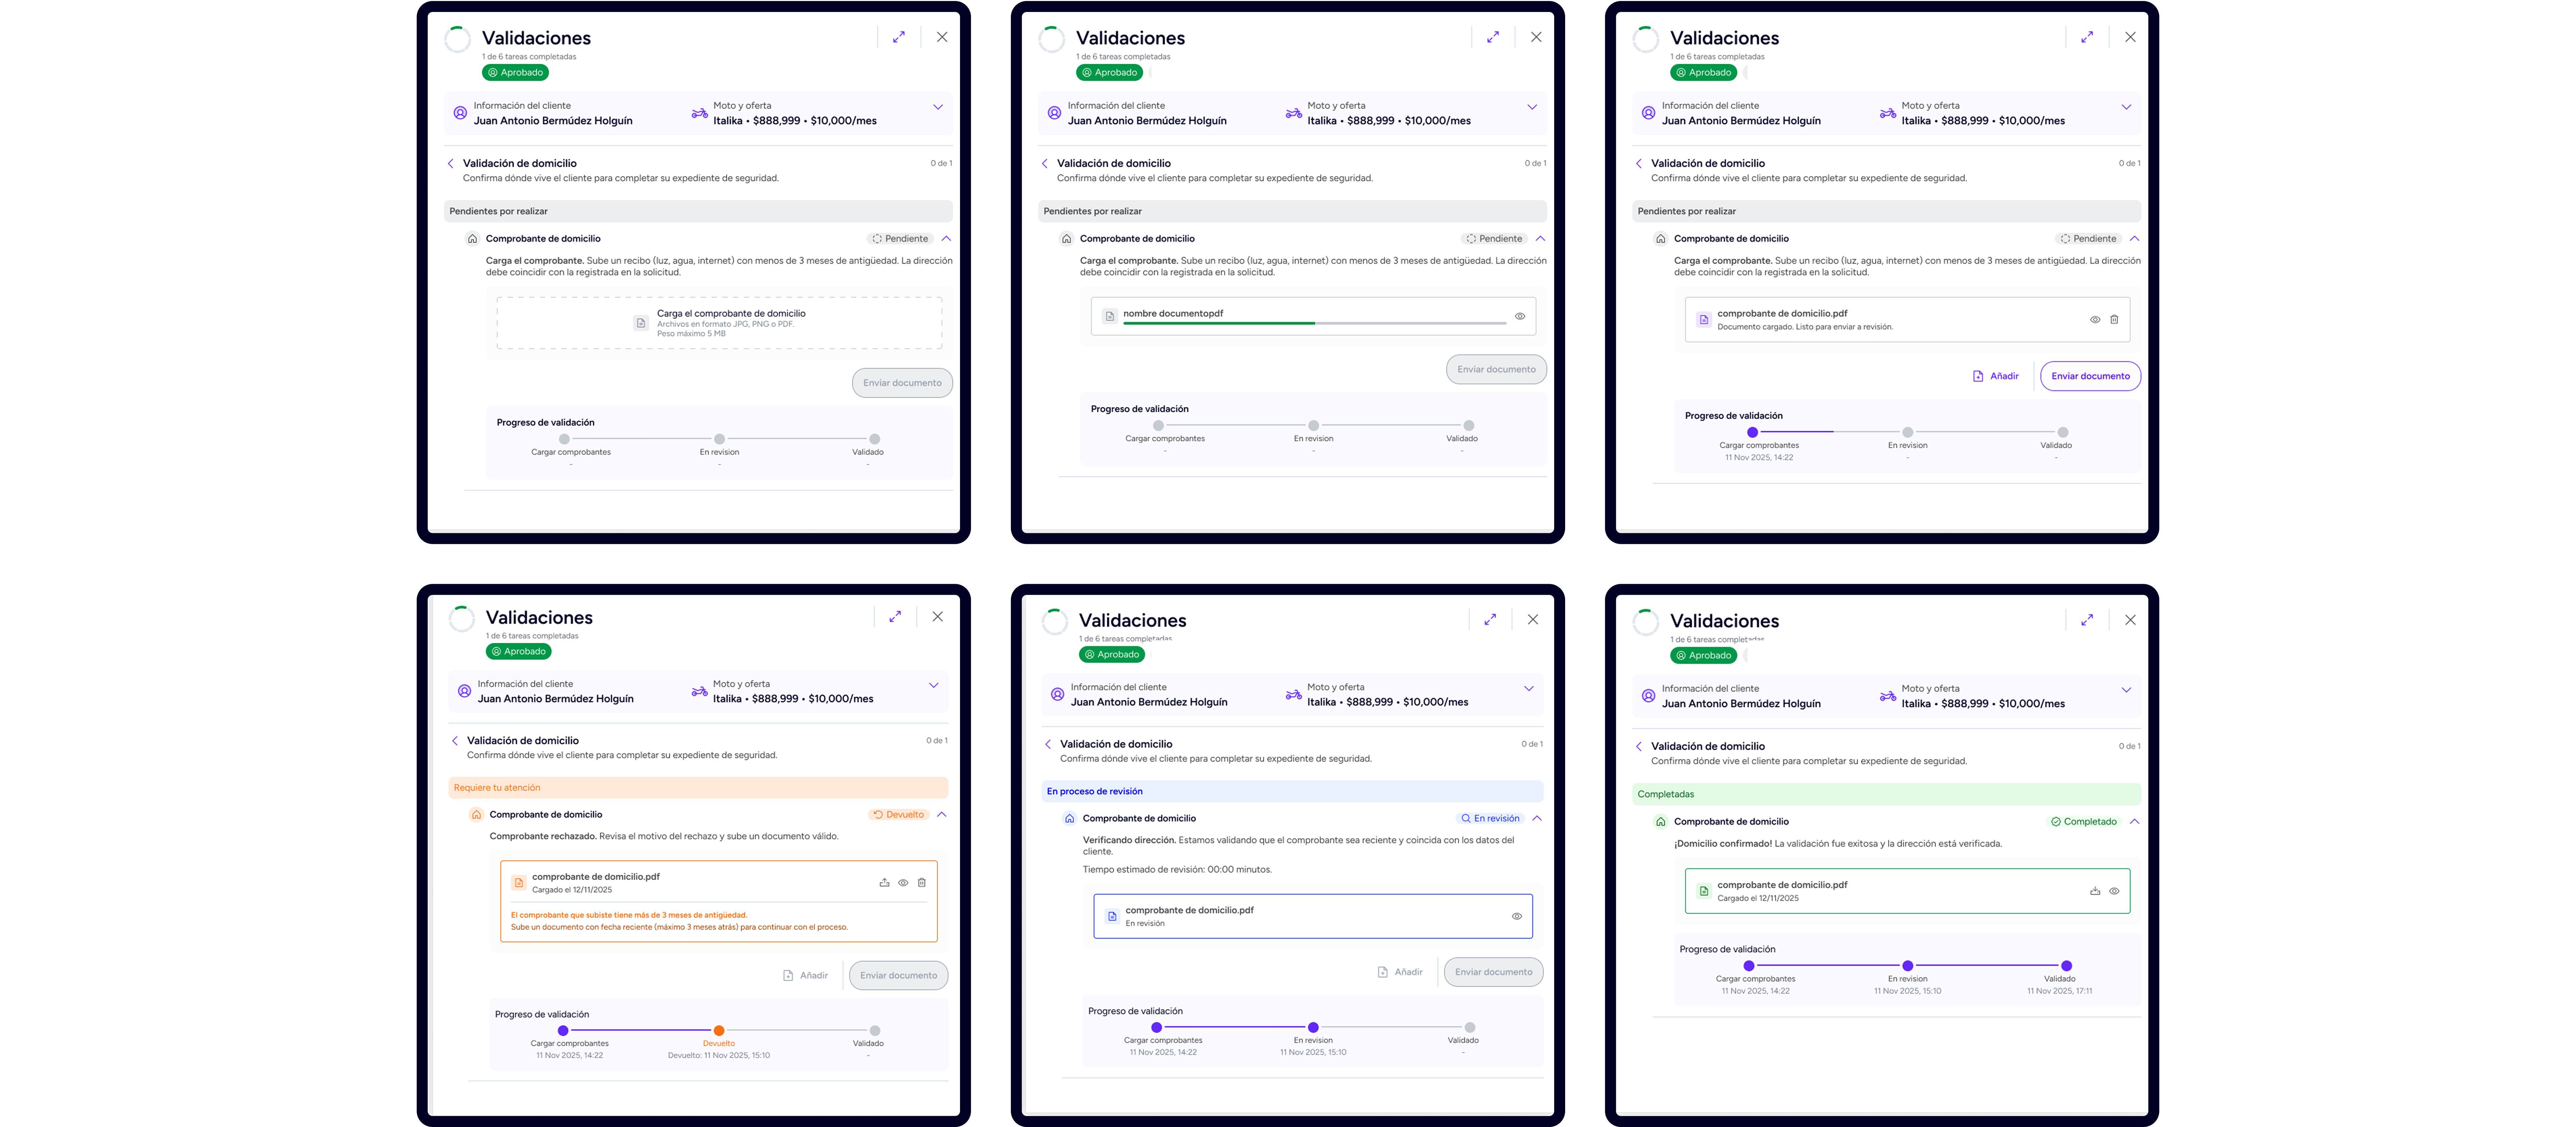Toggle eye icon on 'En revisión' document card
Screen dimensions: 2576x1127
[1517, 916]
